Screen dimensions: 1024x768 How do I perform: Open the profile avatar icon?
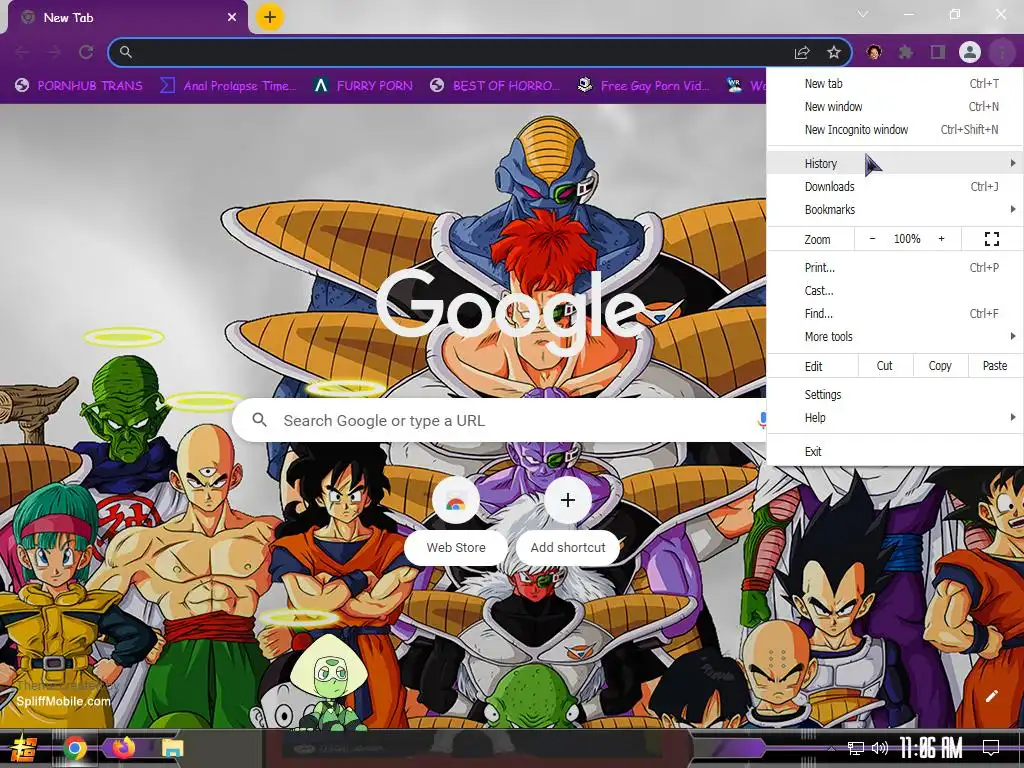coord(970,52)
